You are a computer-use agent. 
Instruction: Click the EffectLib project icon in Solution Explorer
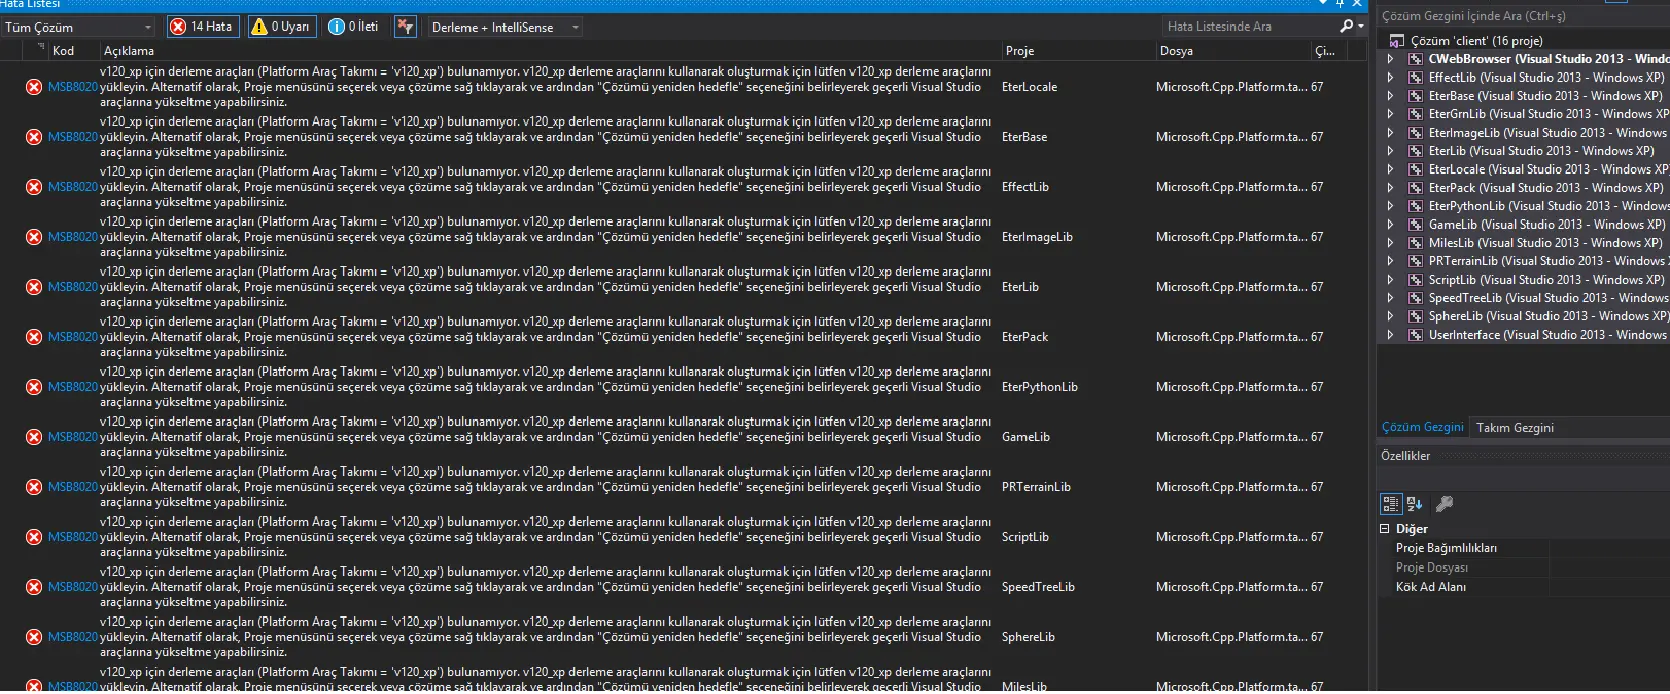(1415, 77)
